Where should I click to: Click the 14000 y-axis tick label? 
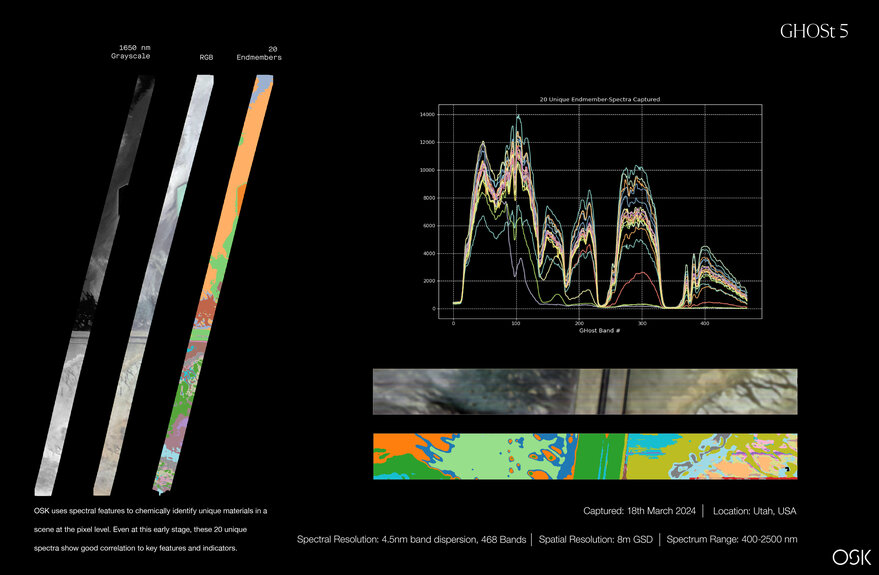(x=427, y=114)
